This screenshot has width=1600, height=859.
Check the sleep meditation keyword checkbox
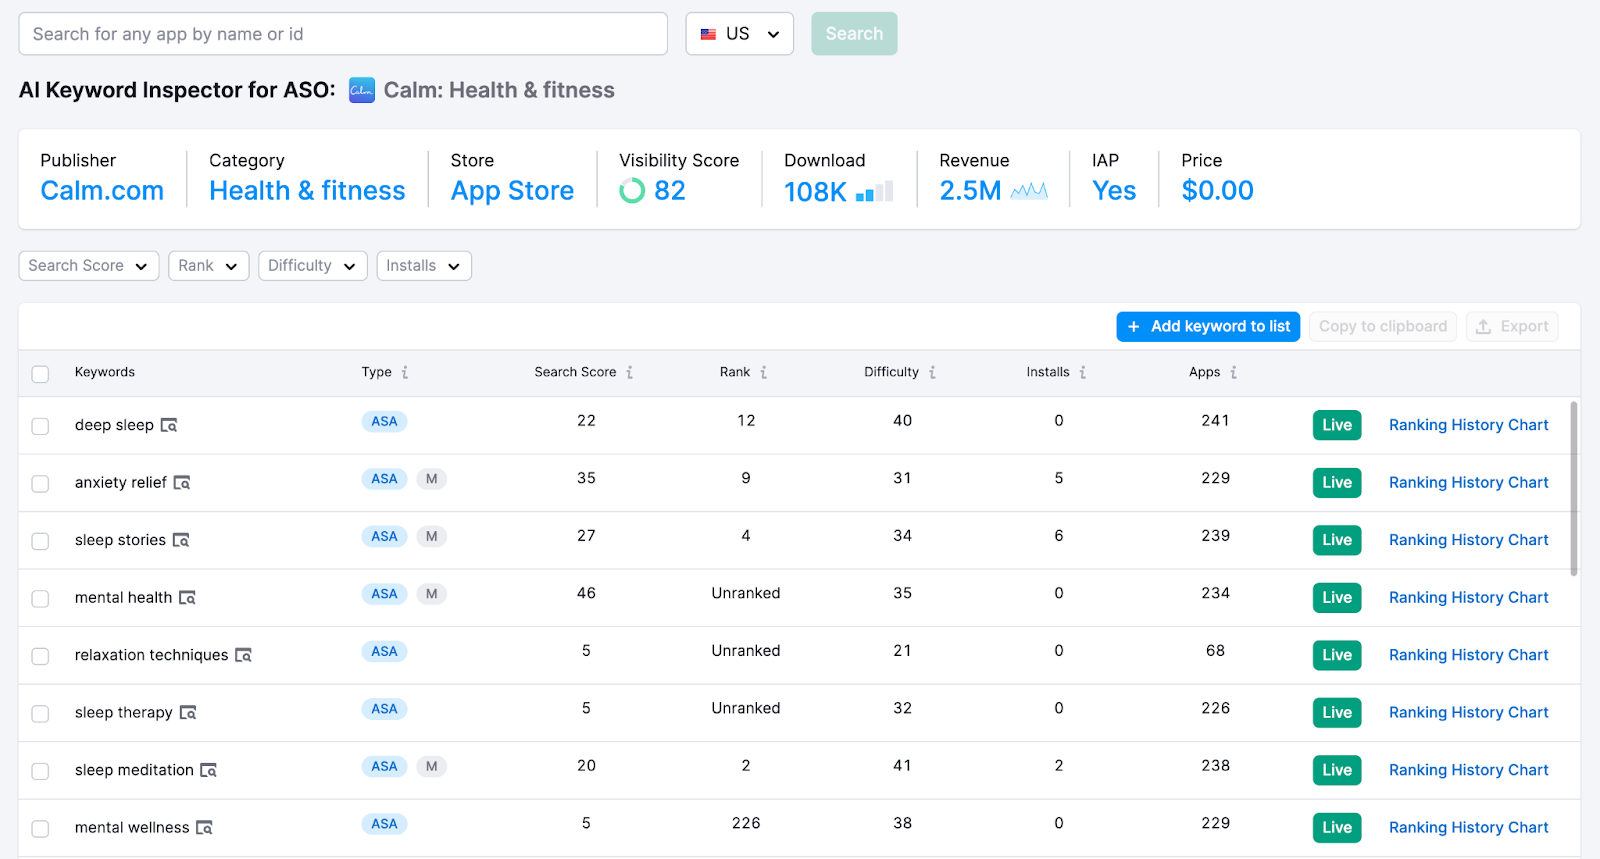40,771
